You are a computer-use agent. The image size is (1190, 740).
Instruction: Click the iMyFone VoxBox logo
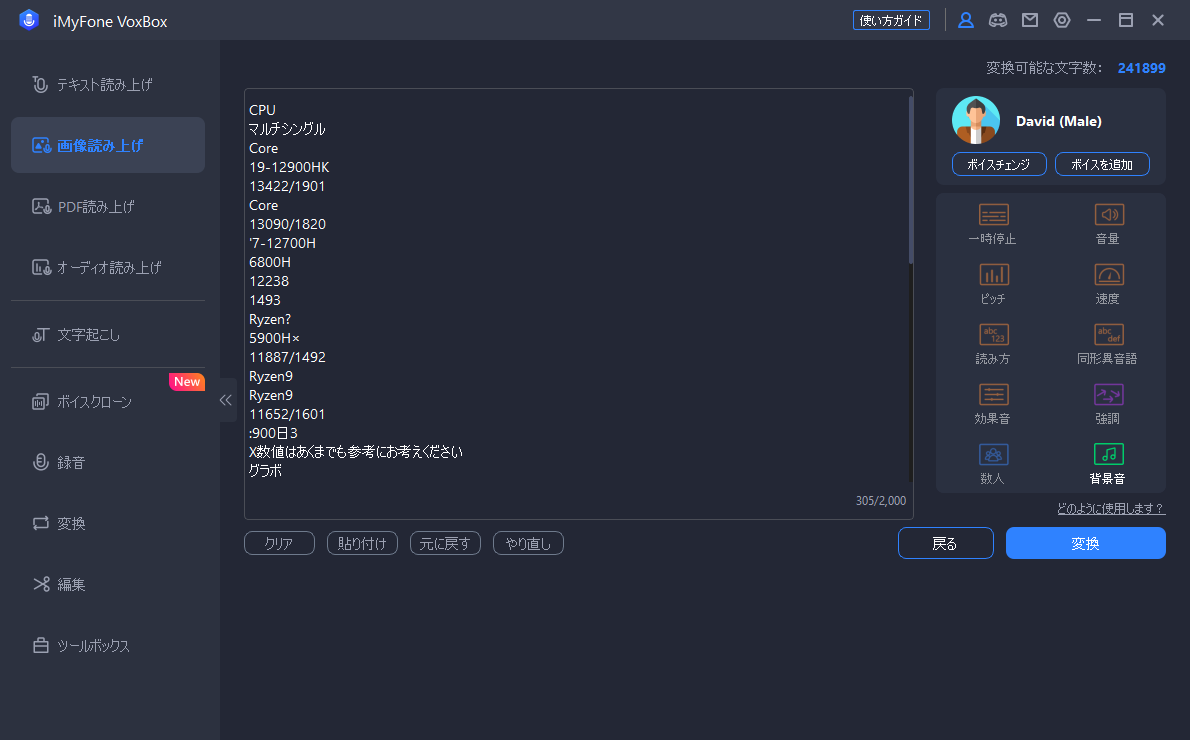point(29,20)
